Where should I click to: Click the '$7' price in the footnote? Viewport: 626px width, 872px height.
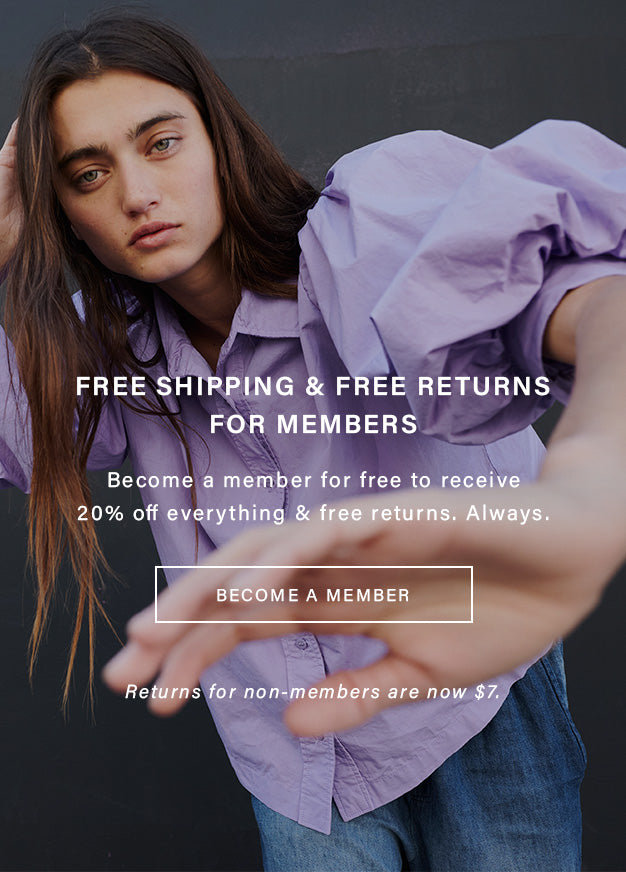tap(488, 692)
